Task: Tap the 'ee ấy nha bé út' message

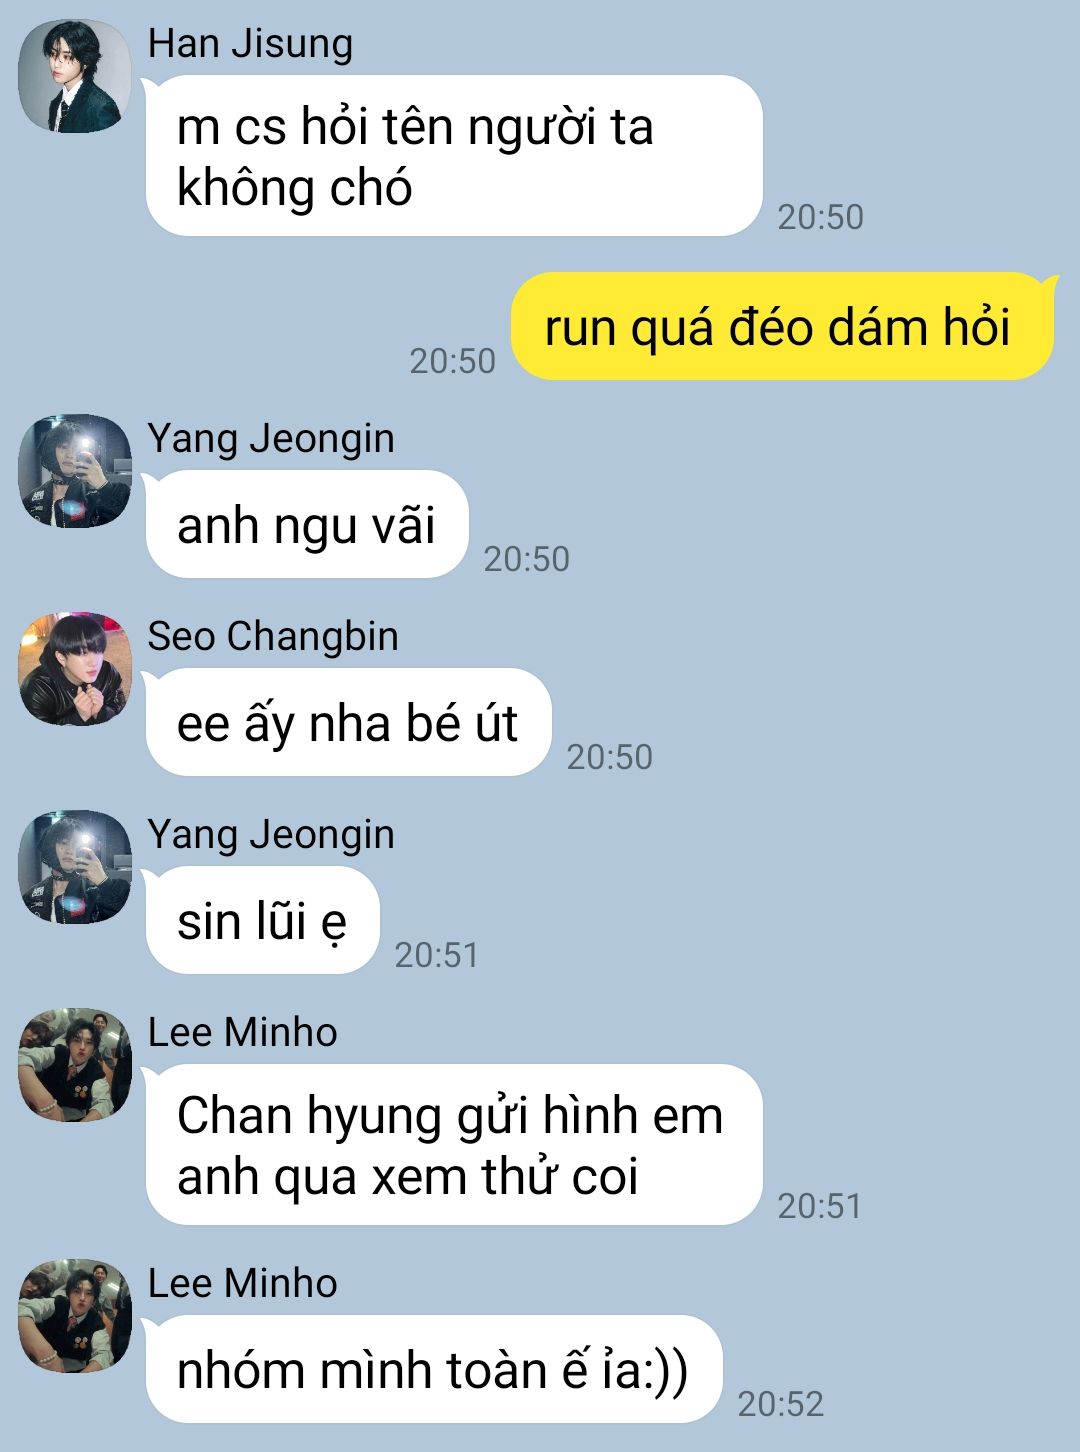Action: tap(348, 723)
